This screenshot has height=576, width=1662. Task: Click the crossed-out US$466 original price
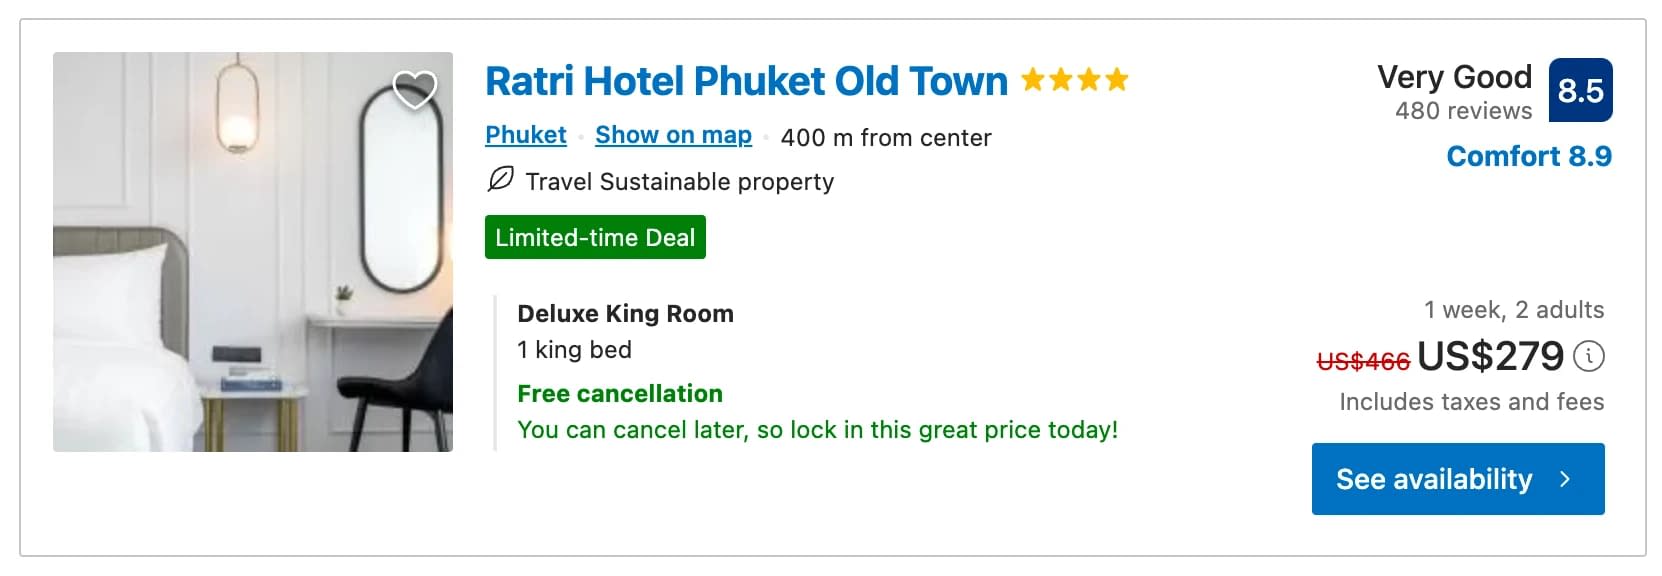click(1363, 361)
